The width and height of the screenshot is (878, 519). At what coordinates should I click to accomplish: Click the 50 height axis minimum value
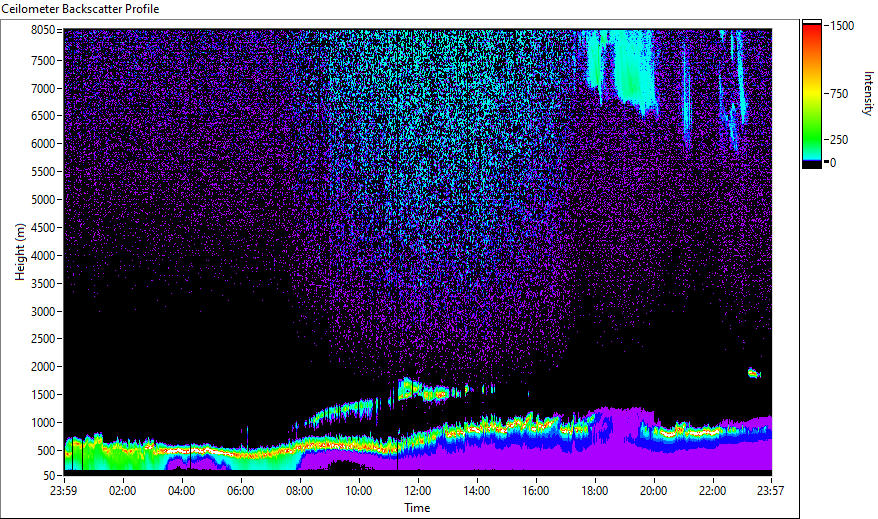pos(49,476)
